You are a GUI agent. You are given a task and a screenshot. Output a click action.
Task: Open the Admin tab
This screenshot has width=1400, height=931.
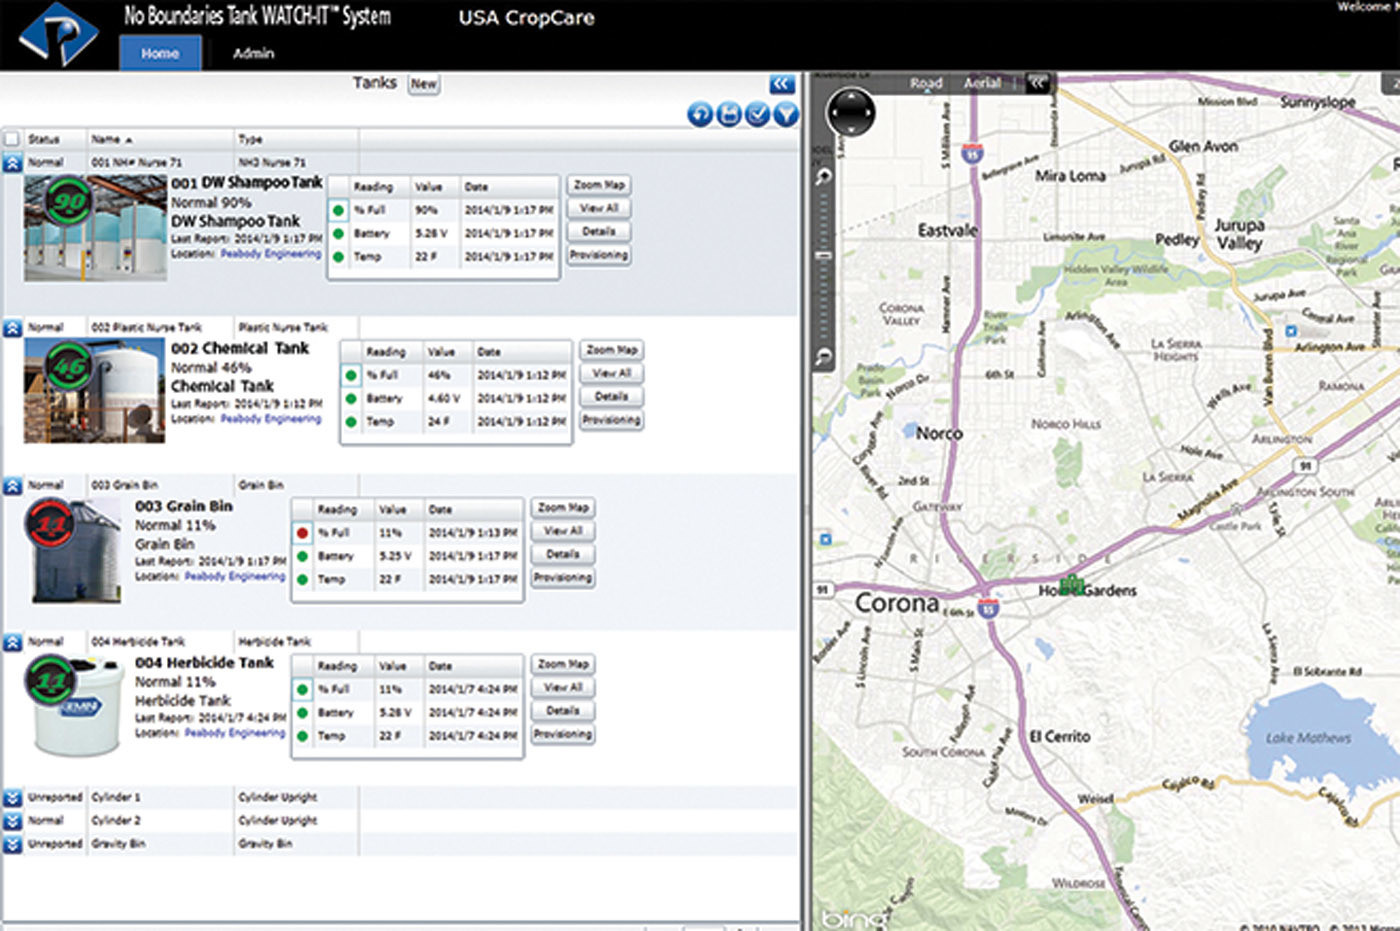point(253,53)
